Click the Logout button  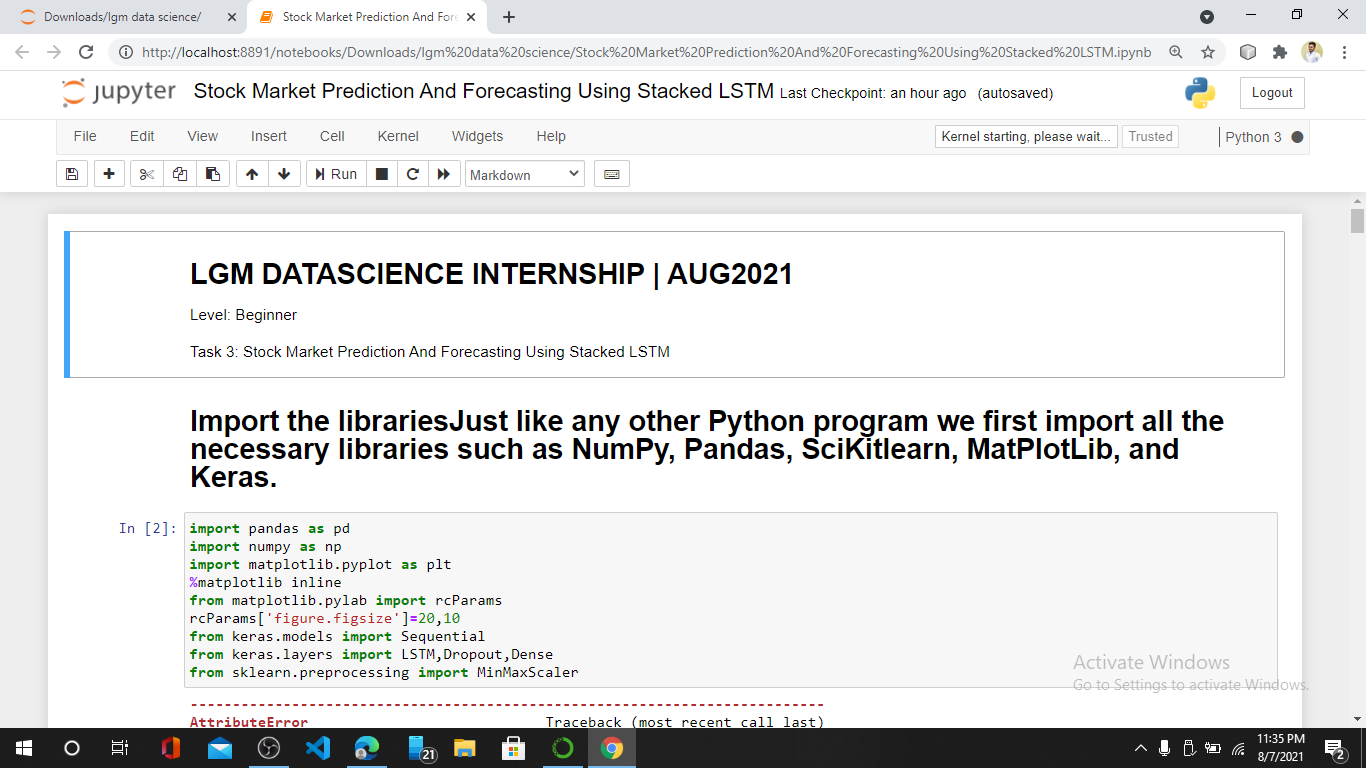coord(1271,92)
